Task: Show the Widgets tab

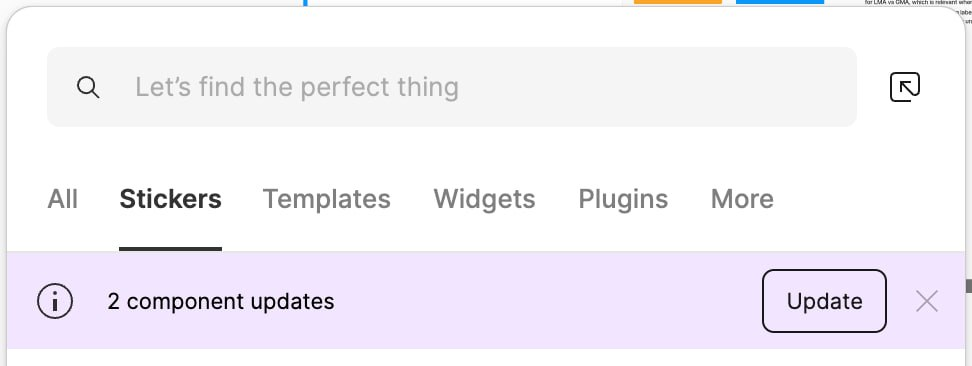Action: click(x=484, y=199)
